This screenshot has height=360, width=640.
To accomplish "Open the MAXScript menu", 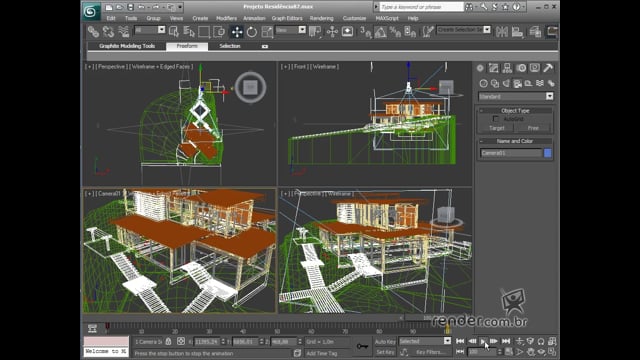I will point(387,18).
